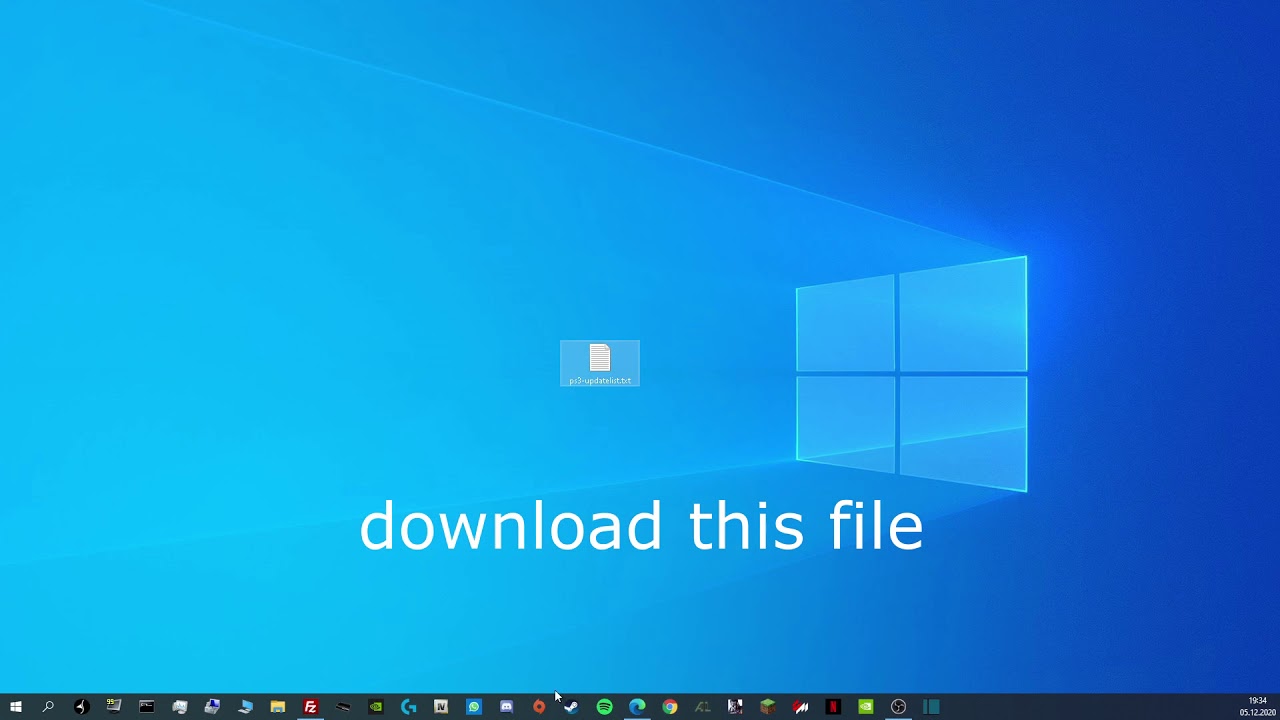
Task: Open the teal two-panel app icon
Action: pos(931,707)
